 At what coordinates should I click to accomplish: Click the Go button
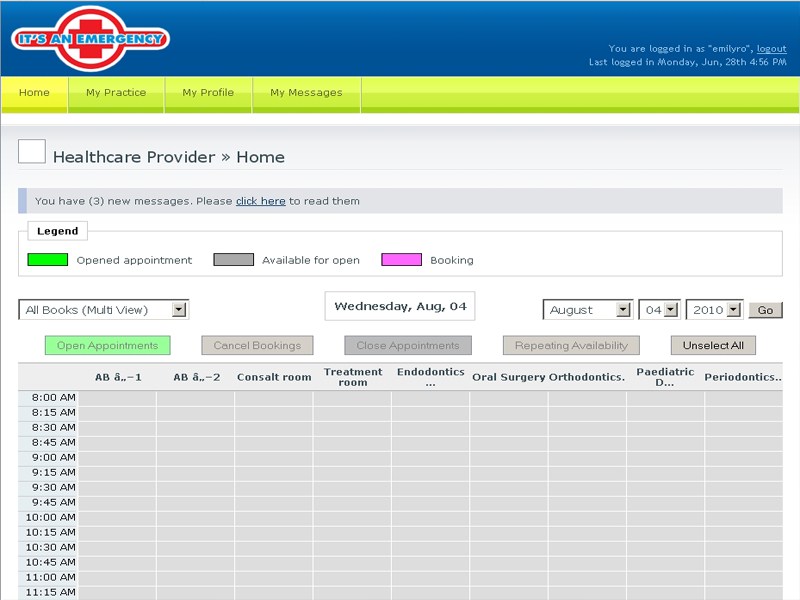[765, 310]
